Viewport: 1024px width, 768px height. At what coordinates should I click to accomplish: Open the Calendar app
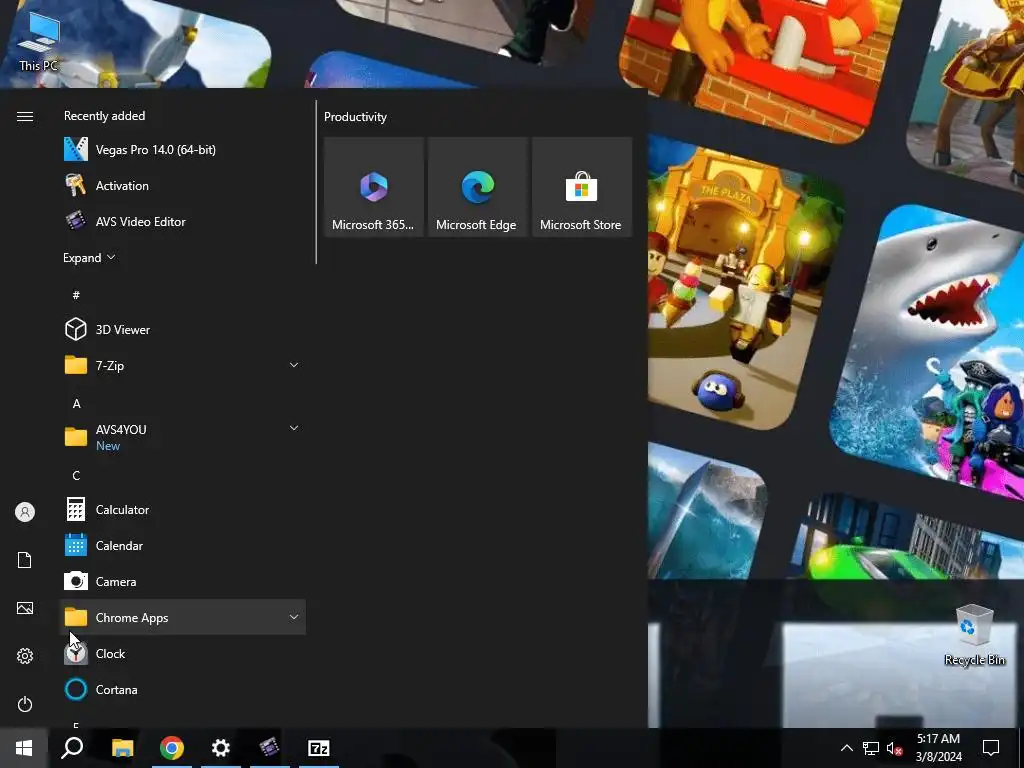click(182, 545)
